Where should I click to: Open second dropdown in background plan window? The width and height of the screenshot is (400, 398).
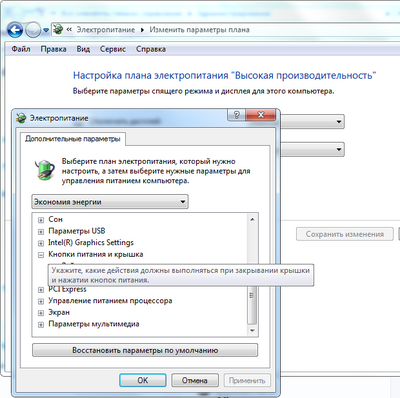point(313,149)
